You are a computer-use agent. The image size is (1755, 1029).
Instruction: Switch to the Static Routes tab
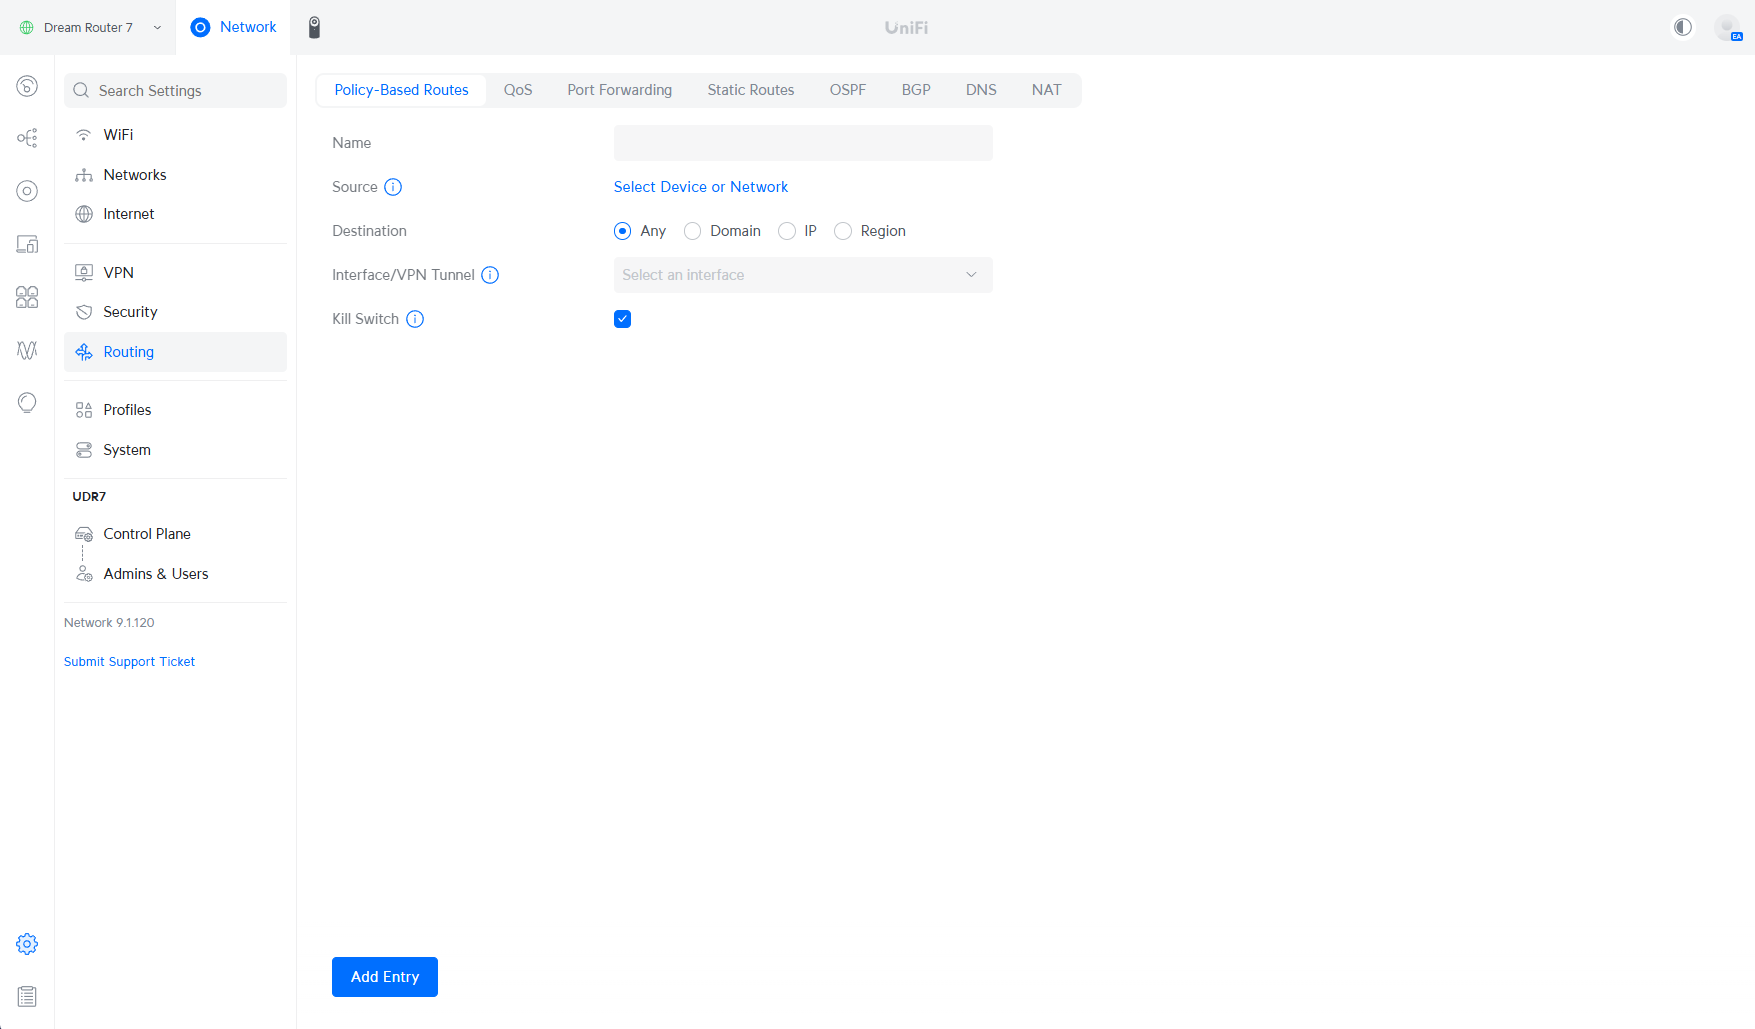751,90
